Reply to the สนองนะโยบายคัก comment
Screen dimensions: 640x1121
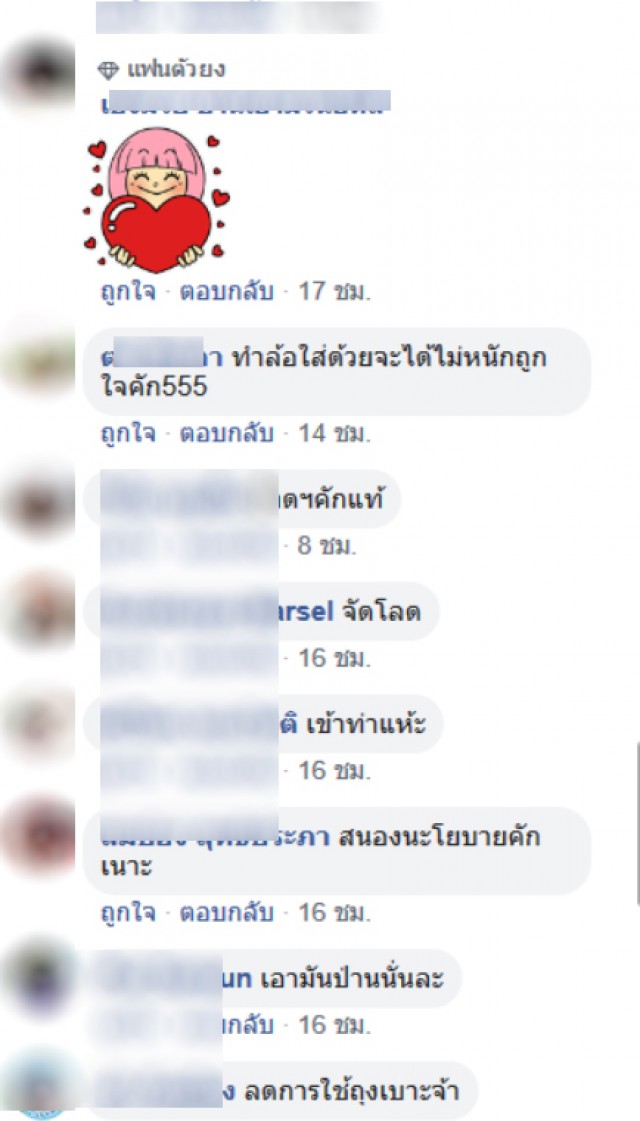[226, 913]
